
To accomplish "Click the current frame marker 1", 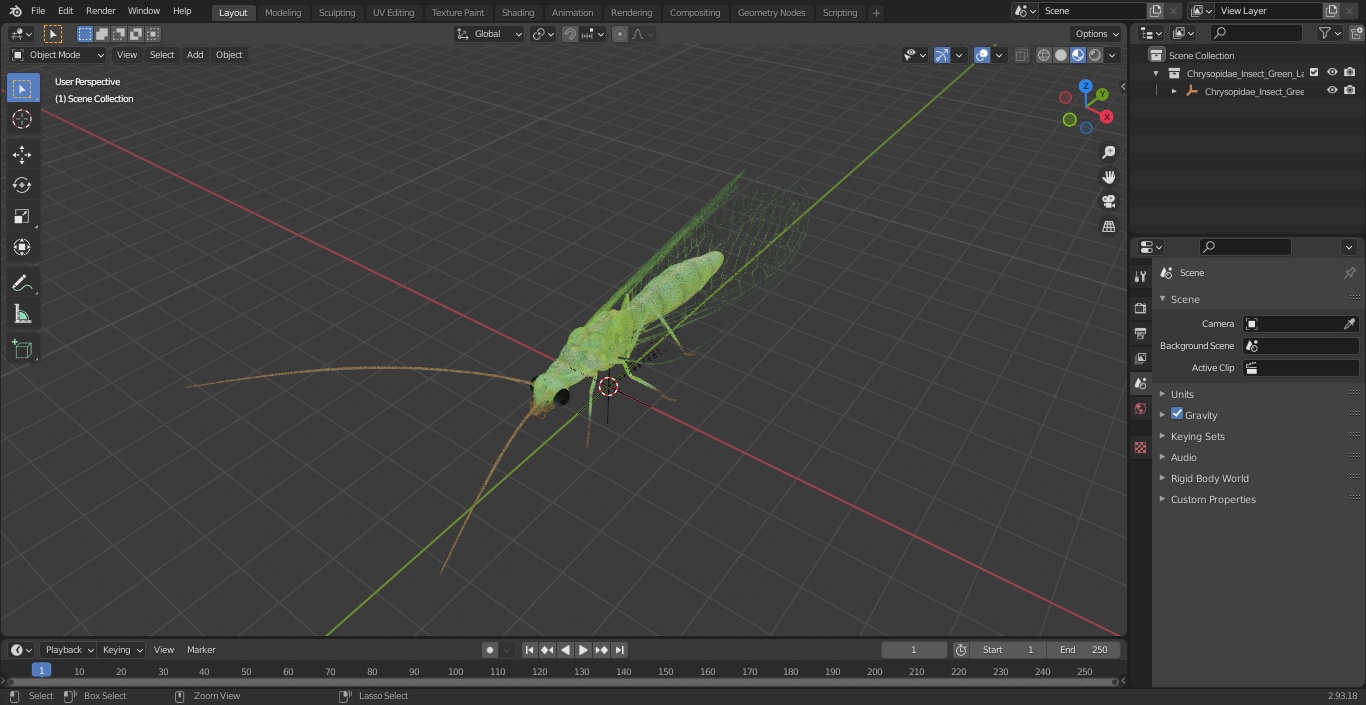I will (x=41, y=670).
